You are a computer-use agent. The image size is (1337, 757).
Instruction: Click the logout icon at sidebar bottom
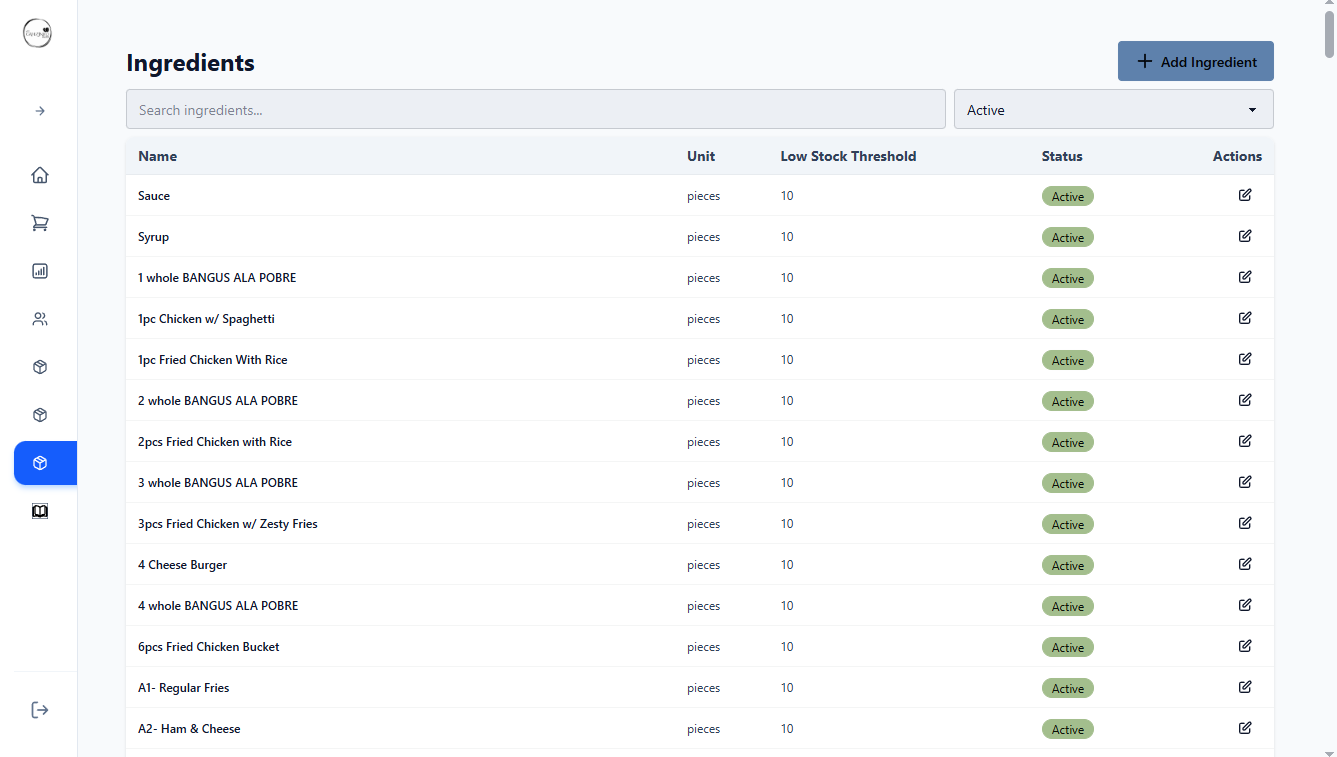tap(40, 710)
